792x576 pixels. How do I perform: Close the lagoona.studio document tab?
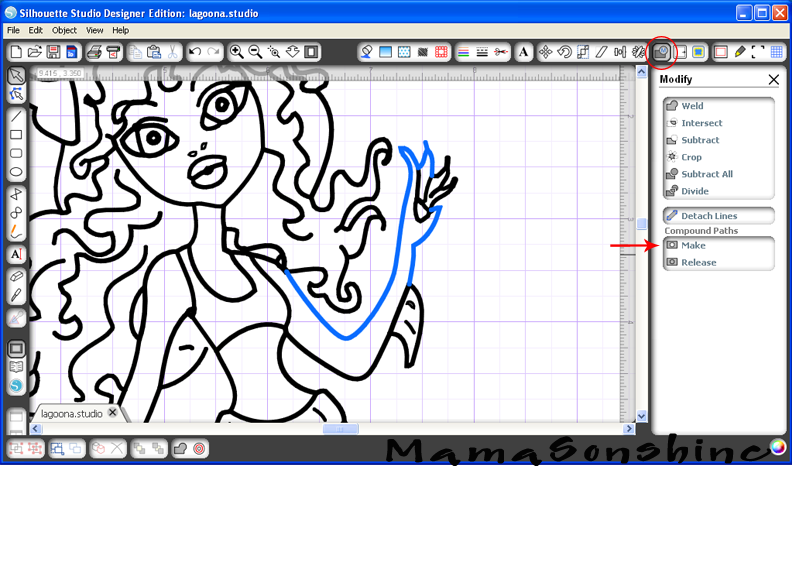click(x=112, y=413)
